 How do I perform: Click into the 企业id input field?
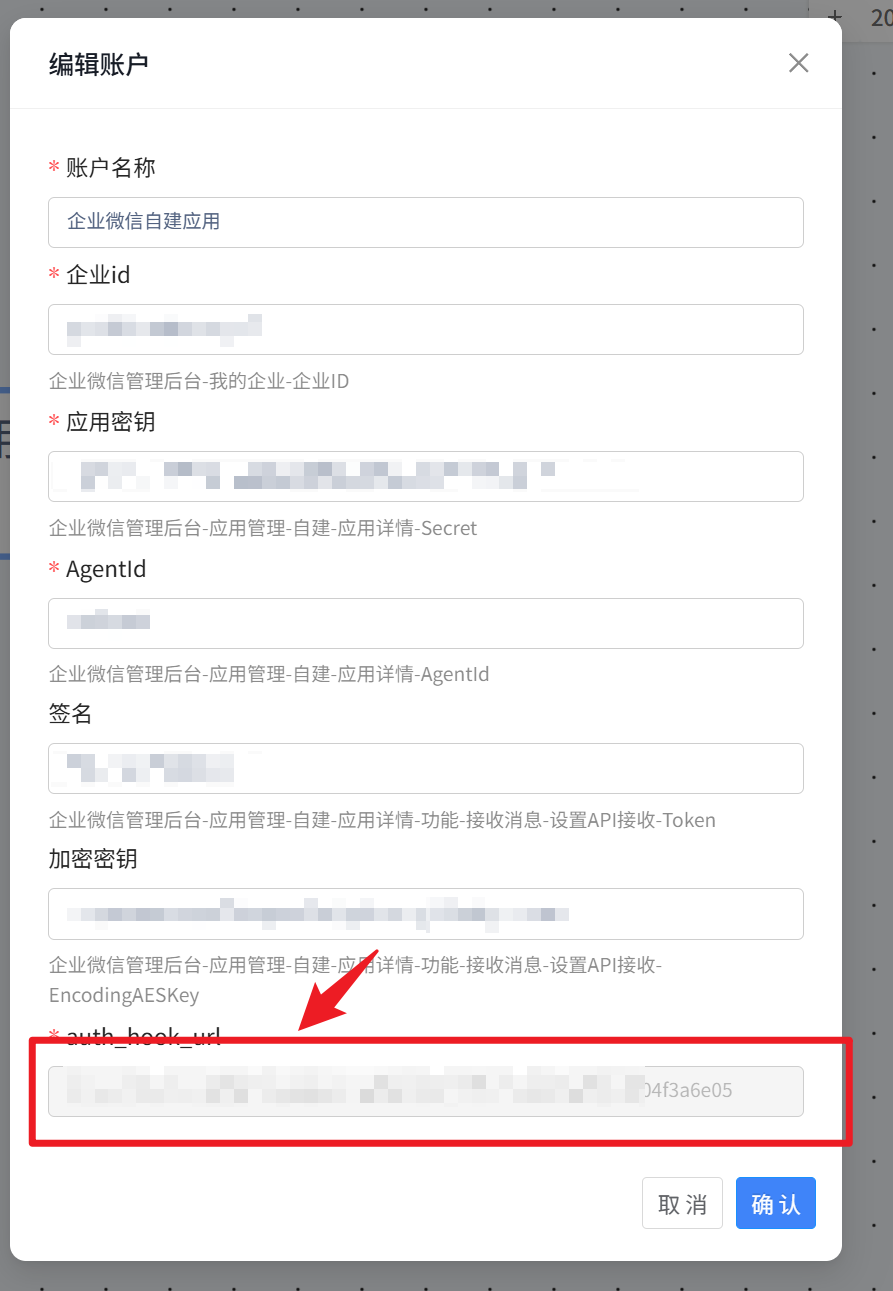coord(426,329)
